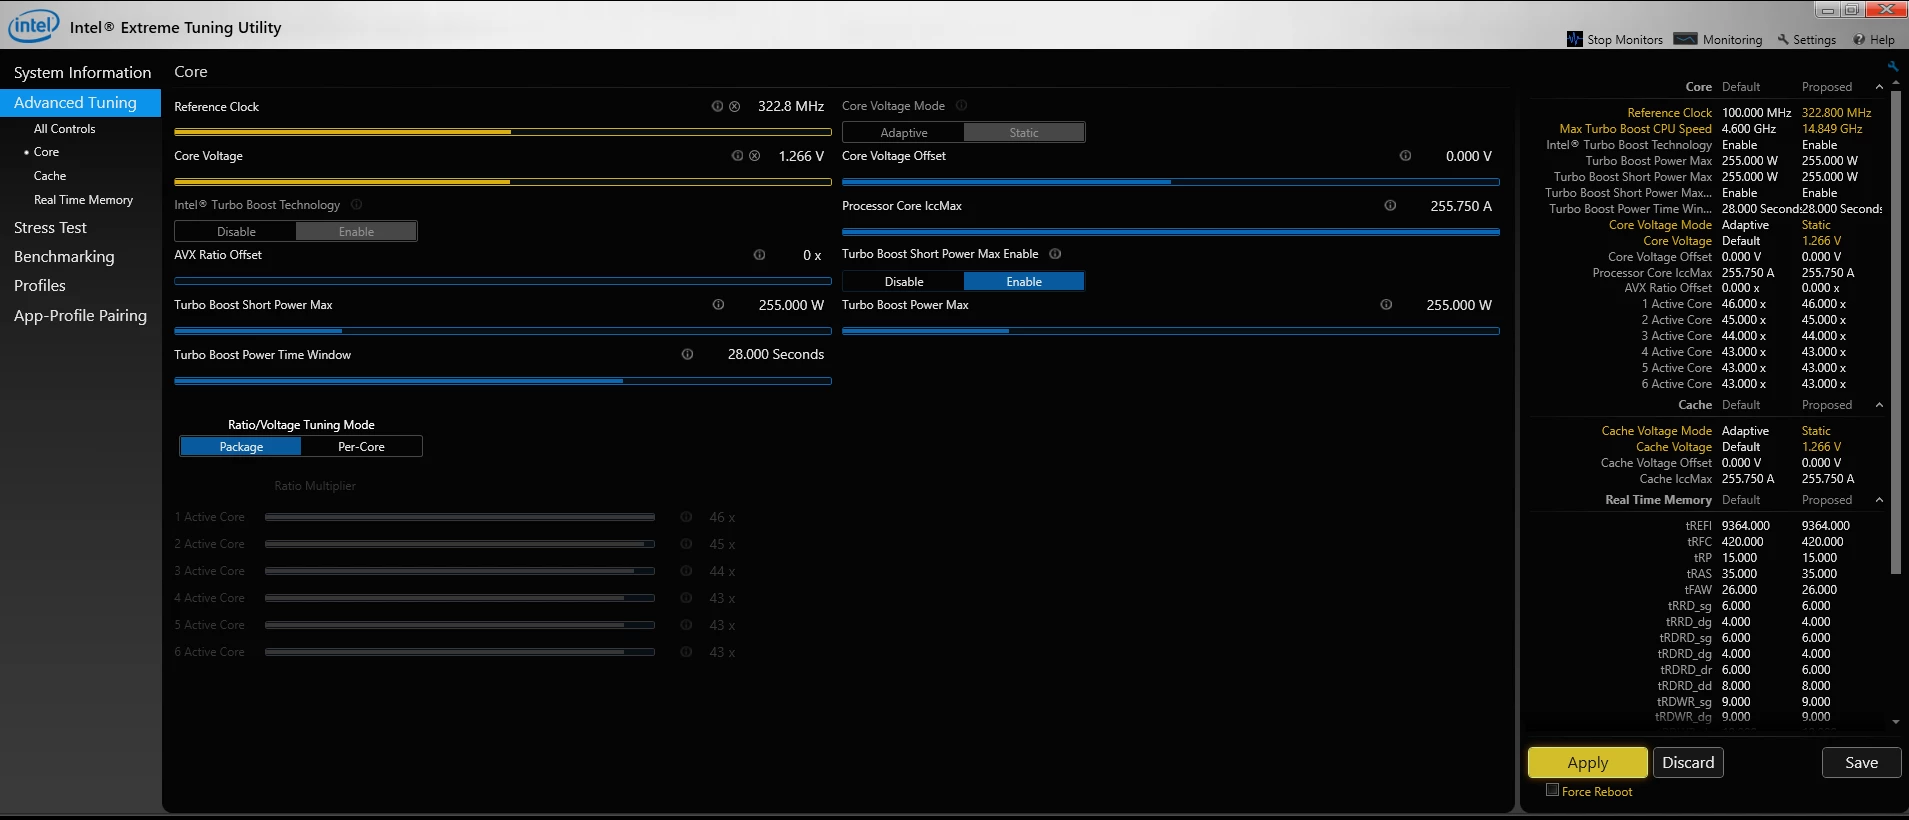
Task: Show AVX Ratio Offset info icon
Action: pos(759,255)
